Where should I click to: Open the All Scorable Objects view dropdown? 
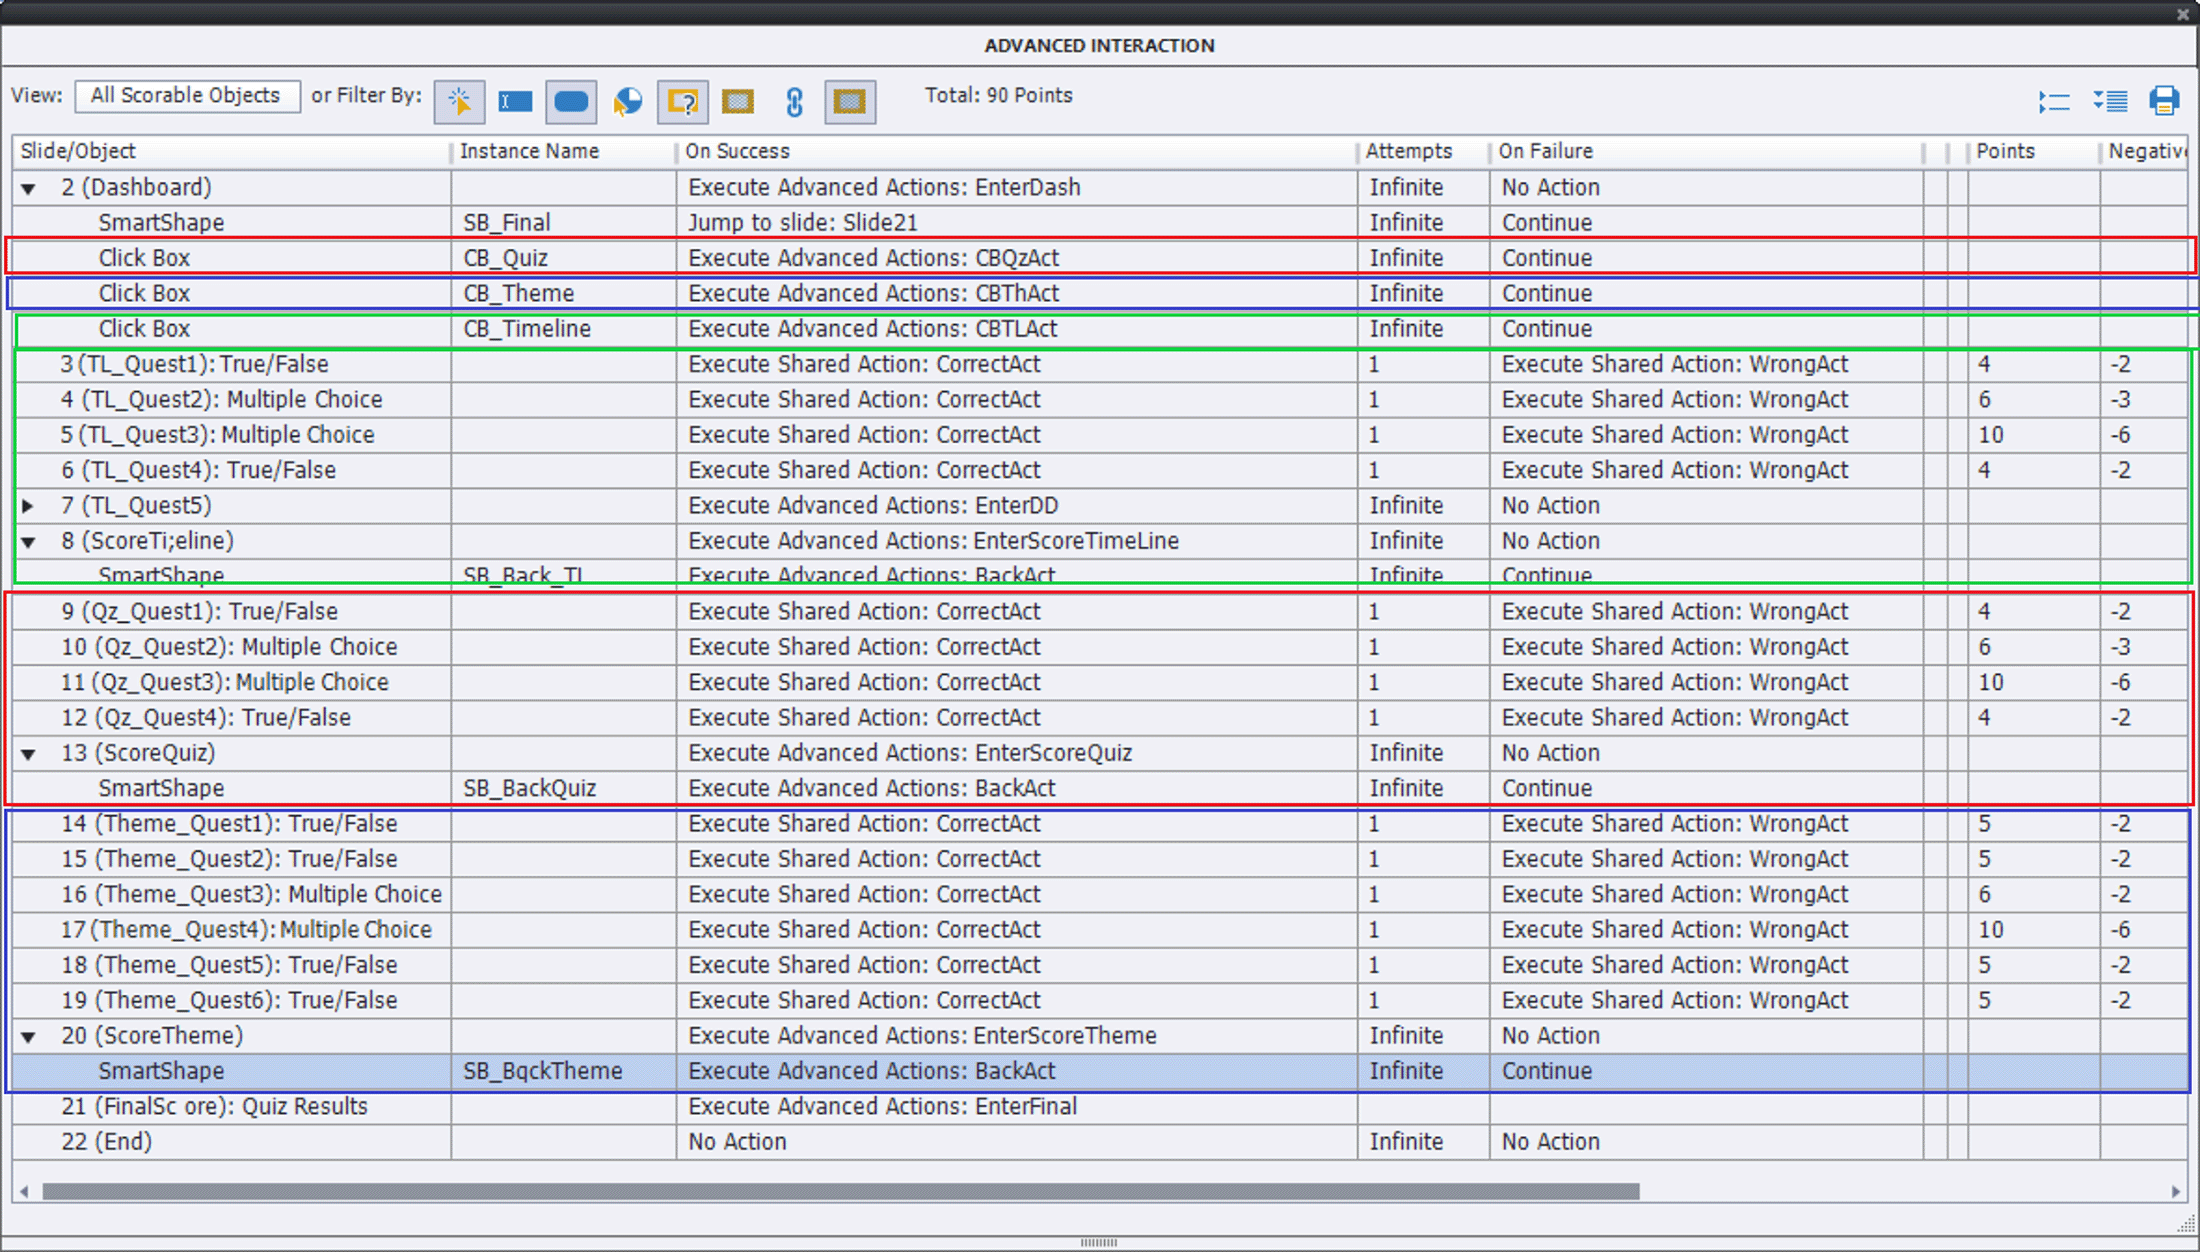(x=187, y=96)
